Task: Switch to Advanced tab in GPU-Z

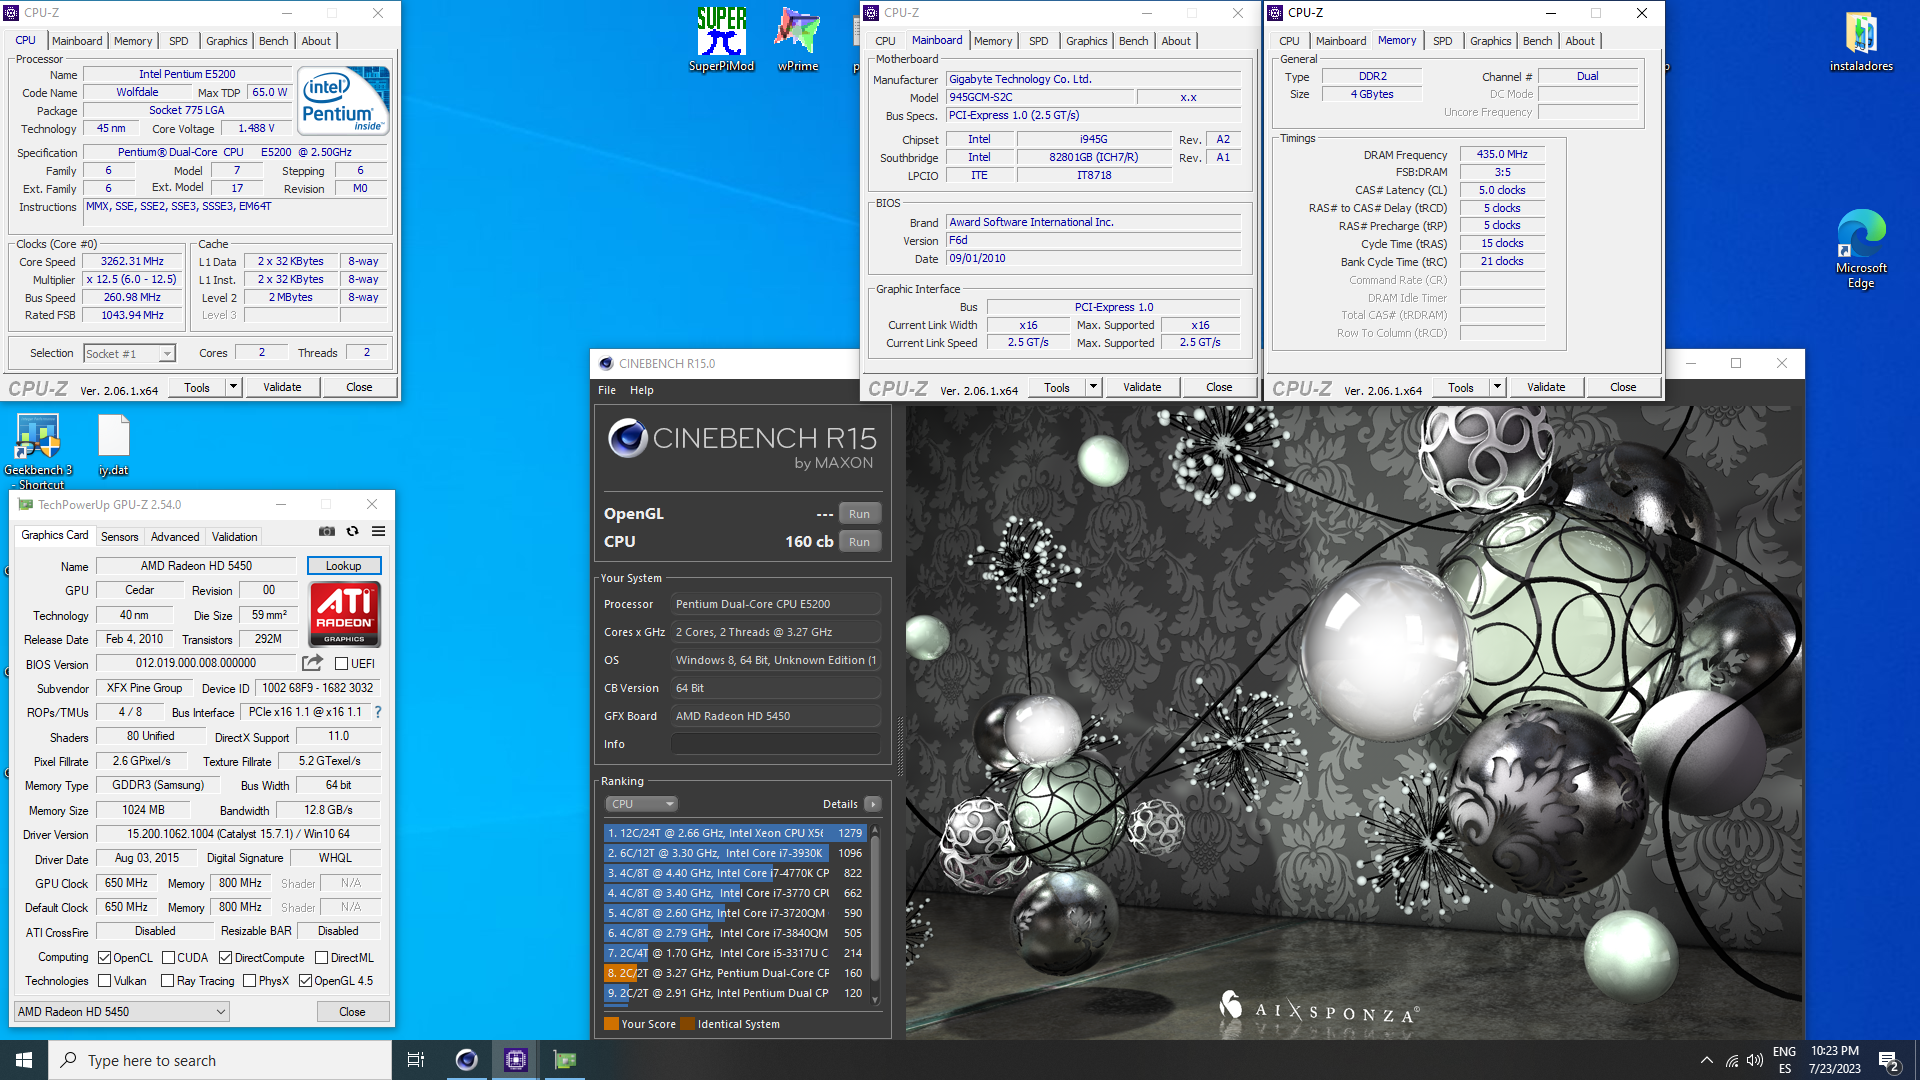Action: (x=175, y=537)
